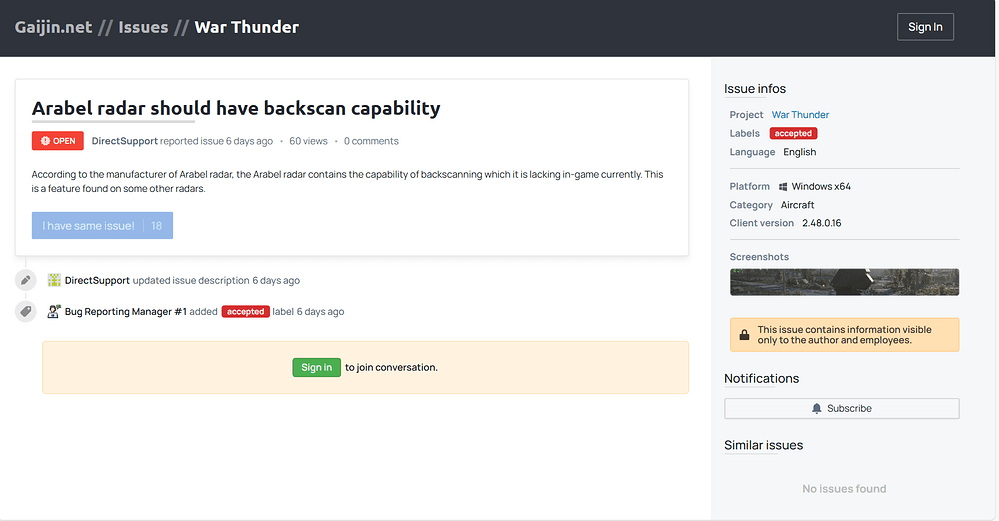The width and height of the screenshot is (999, 521).
Task: Open the screenshot thumbnail
Action: pos(844,282)
